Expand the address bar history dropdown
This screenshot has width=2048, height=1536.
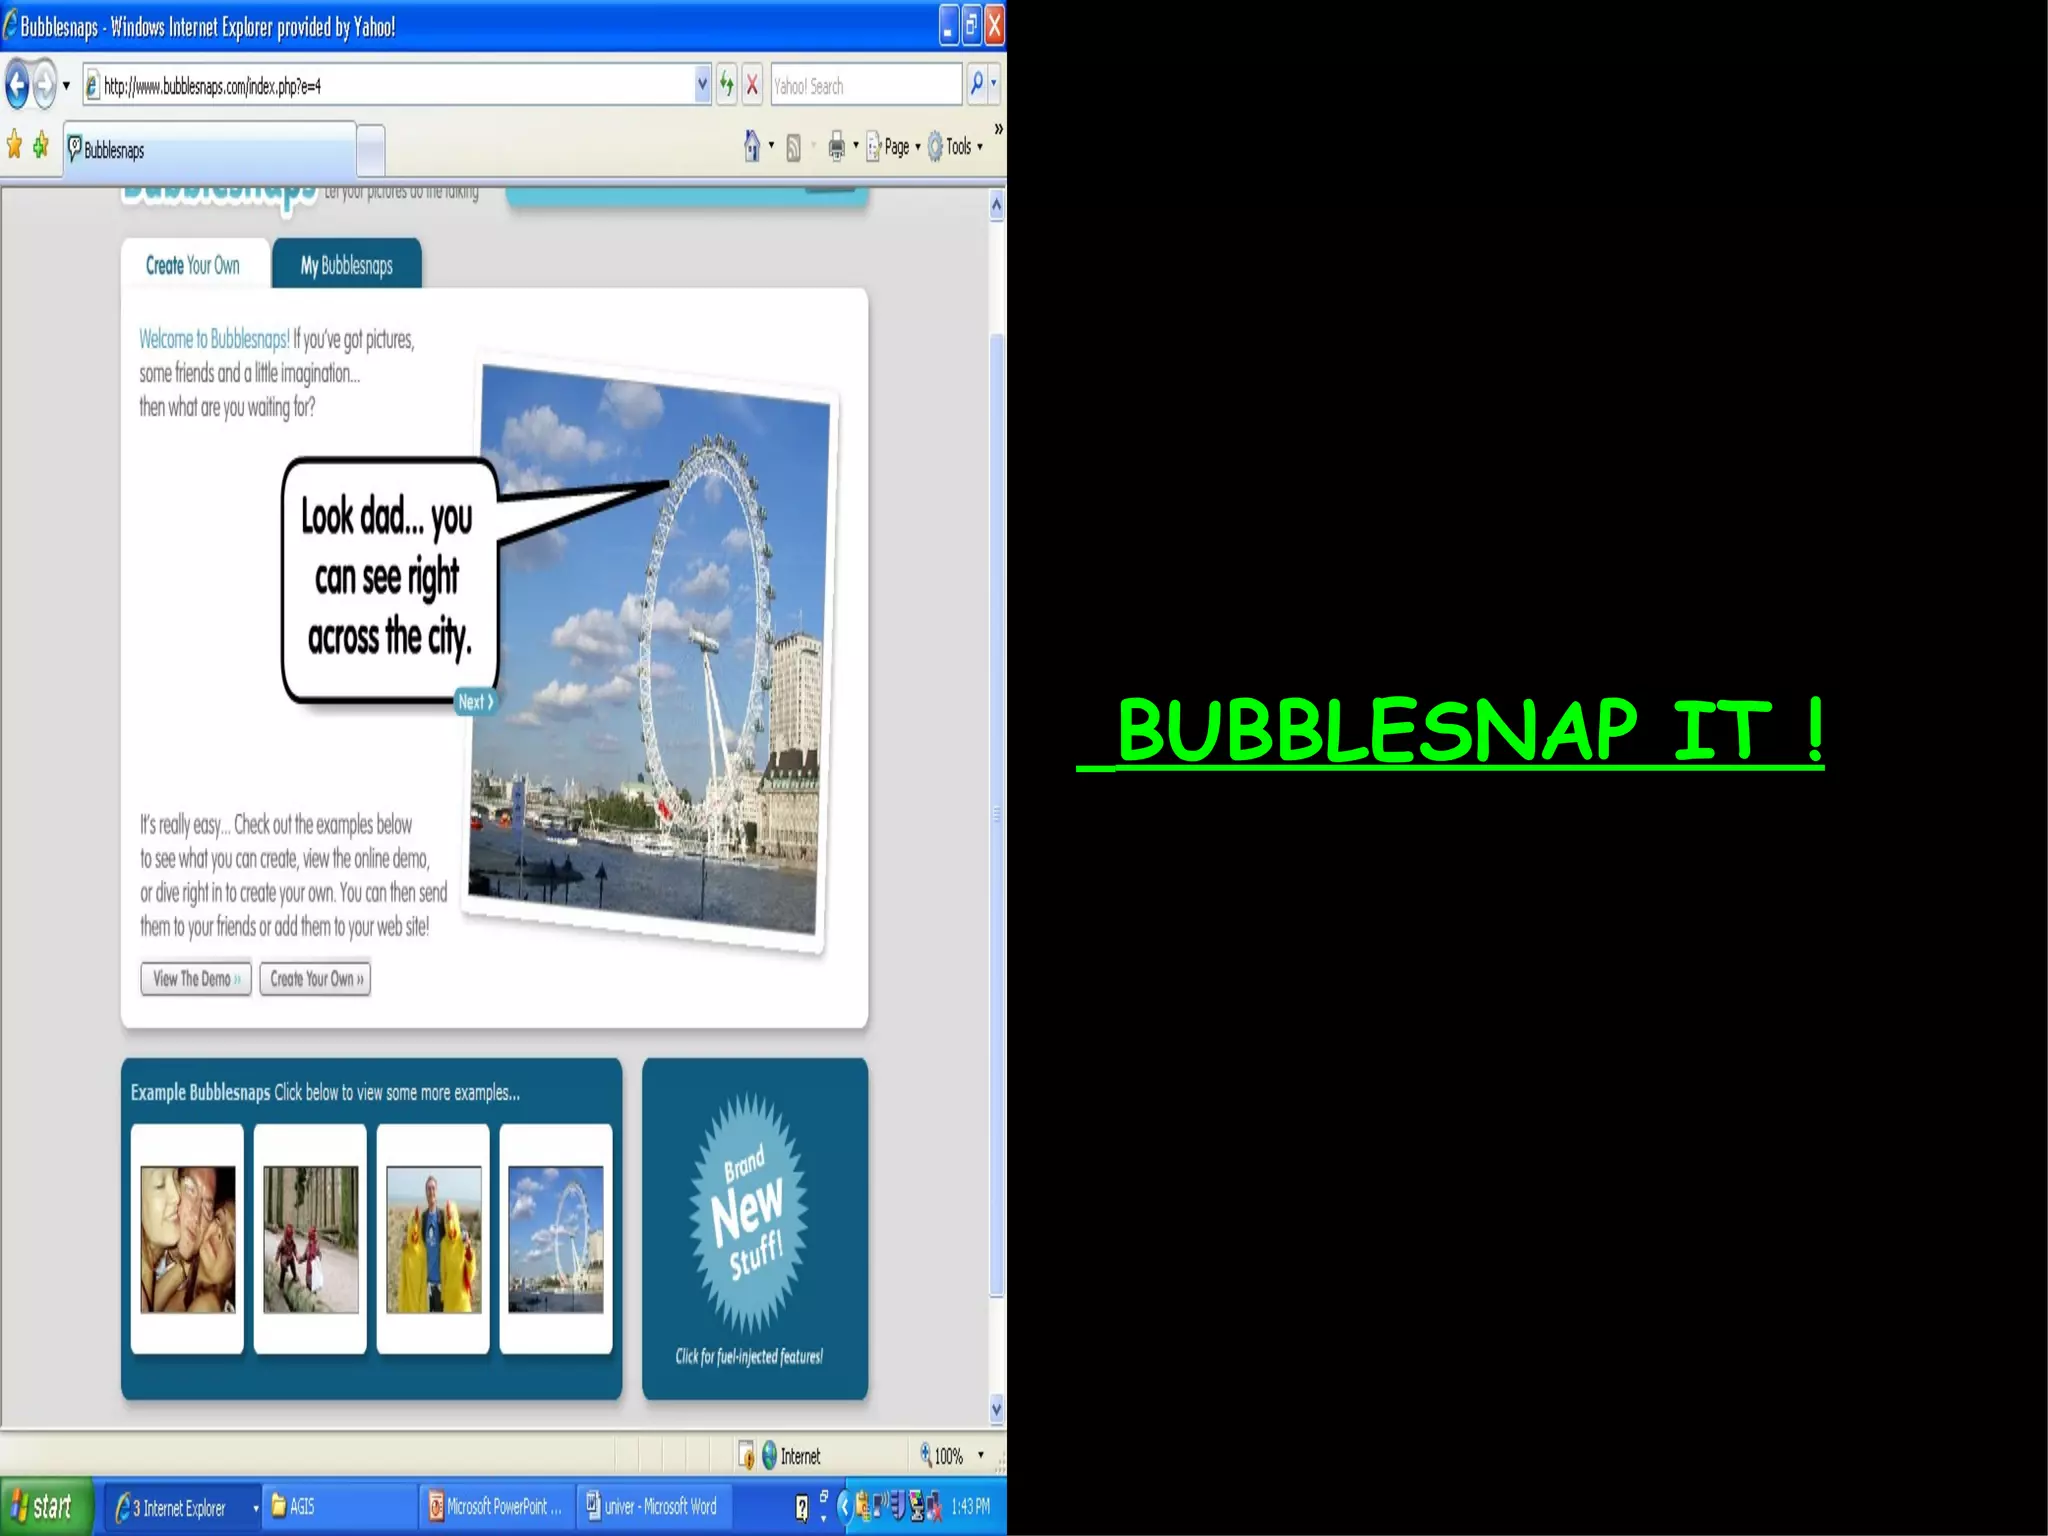[702, 86]
